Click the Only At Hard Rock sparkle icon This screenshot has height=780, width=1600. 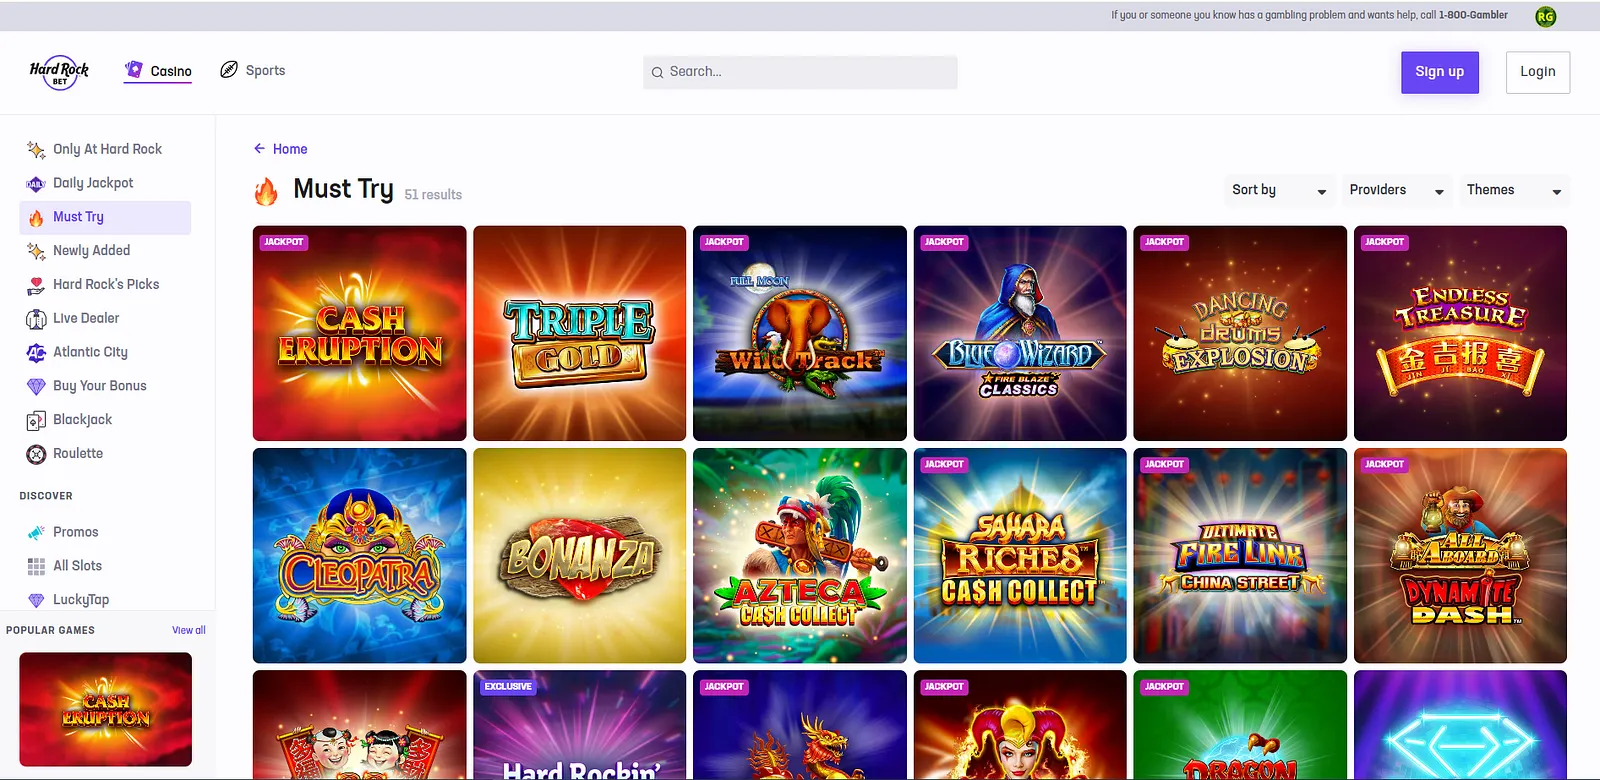pyautogui.click(x=36, y=150)
